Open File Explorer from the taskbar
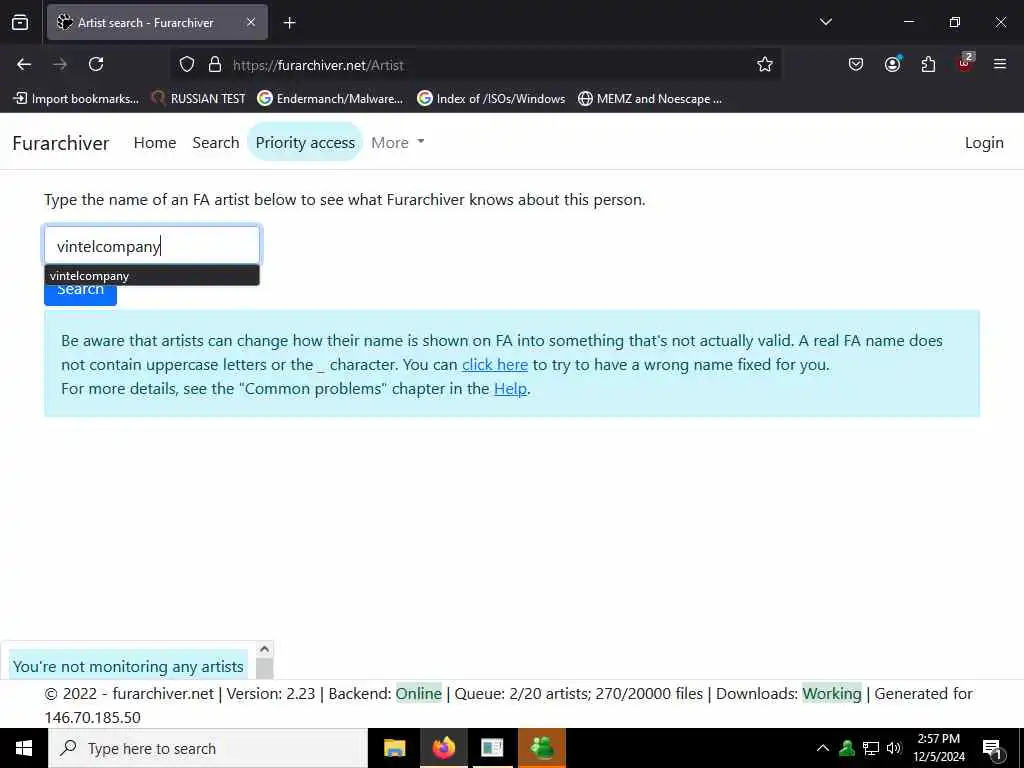Image resolution: width=1024 pixels, height=768 pixels. point(394,748)
